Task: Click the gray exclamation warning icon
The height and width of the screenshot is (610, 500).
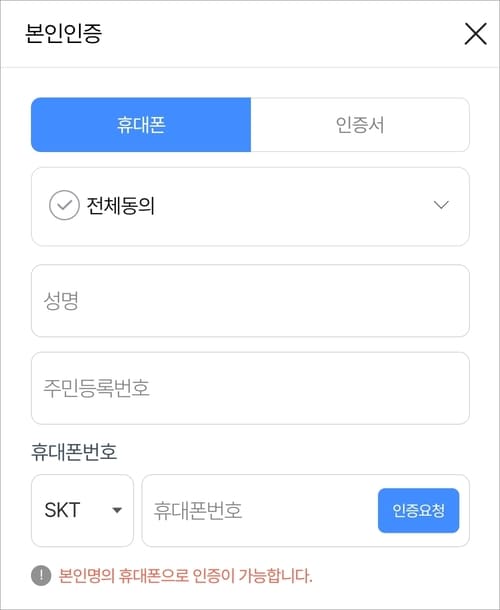Action: point(41,575)
